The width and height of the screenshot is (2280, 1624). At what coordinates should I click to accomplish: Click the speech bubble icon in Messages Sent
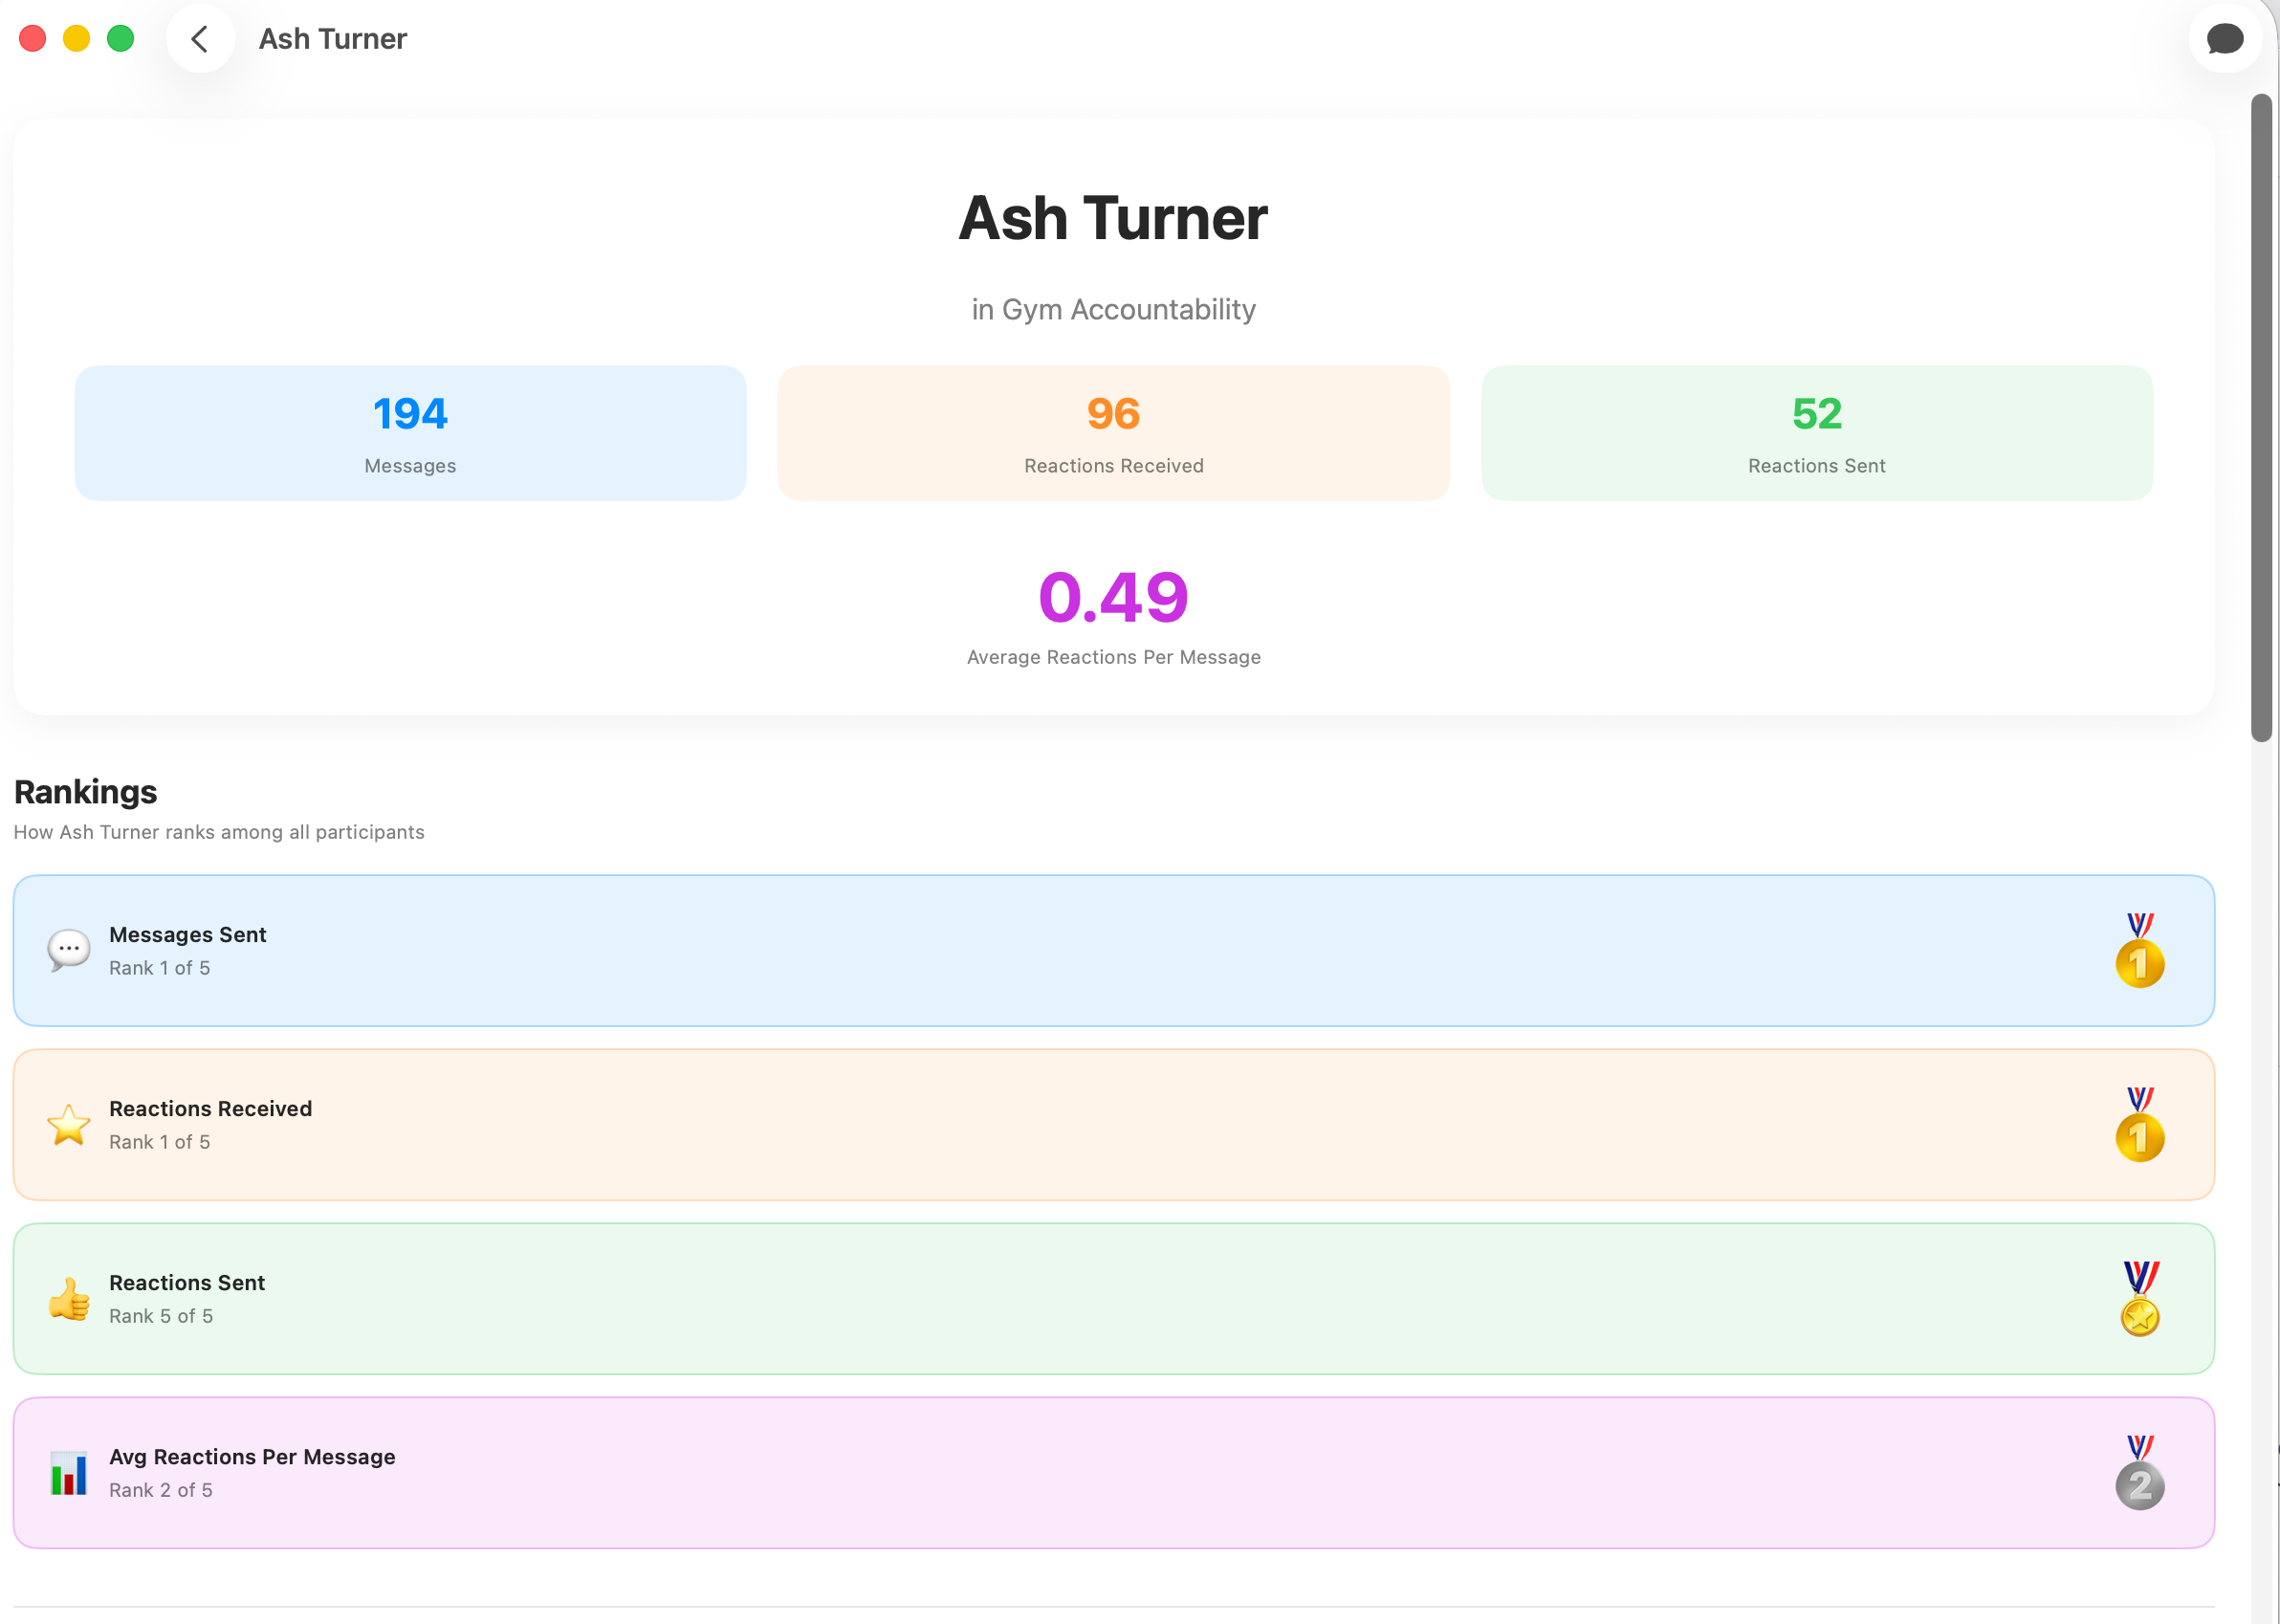coord(69,950)
